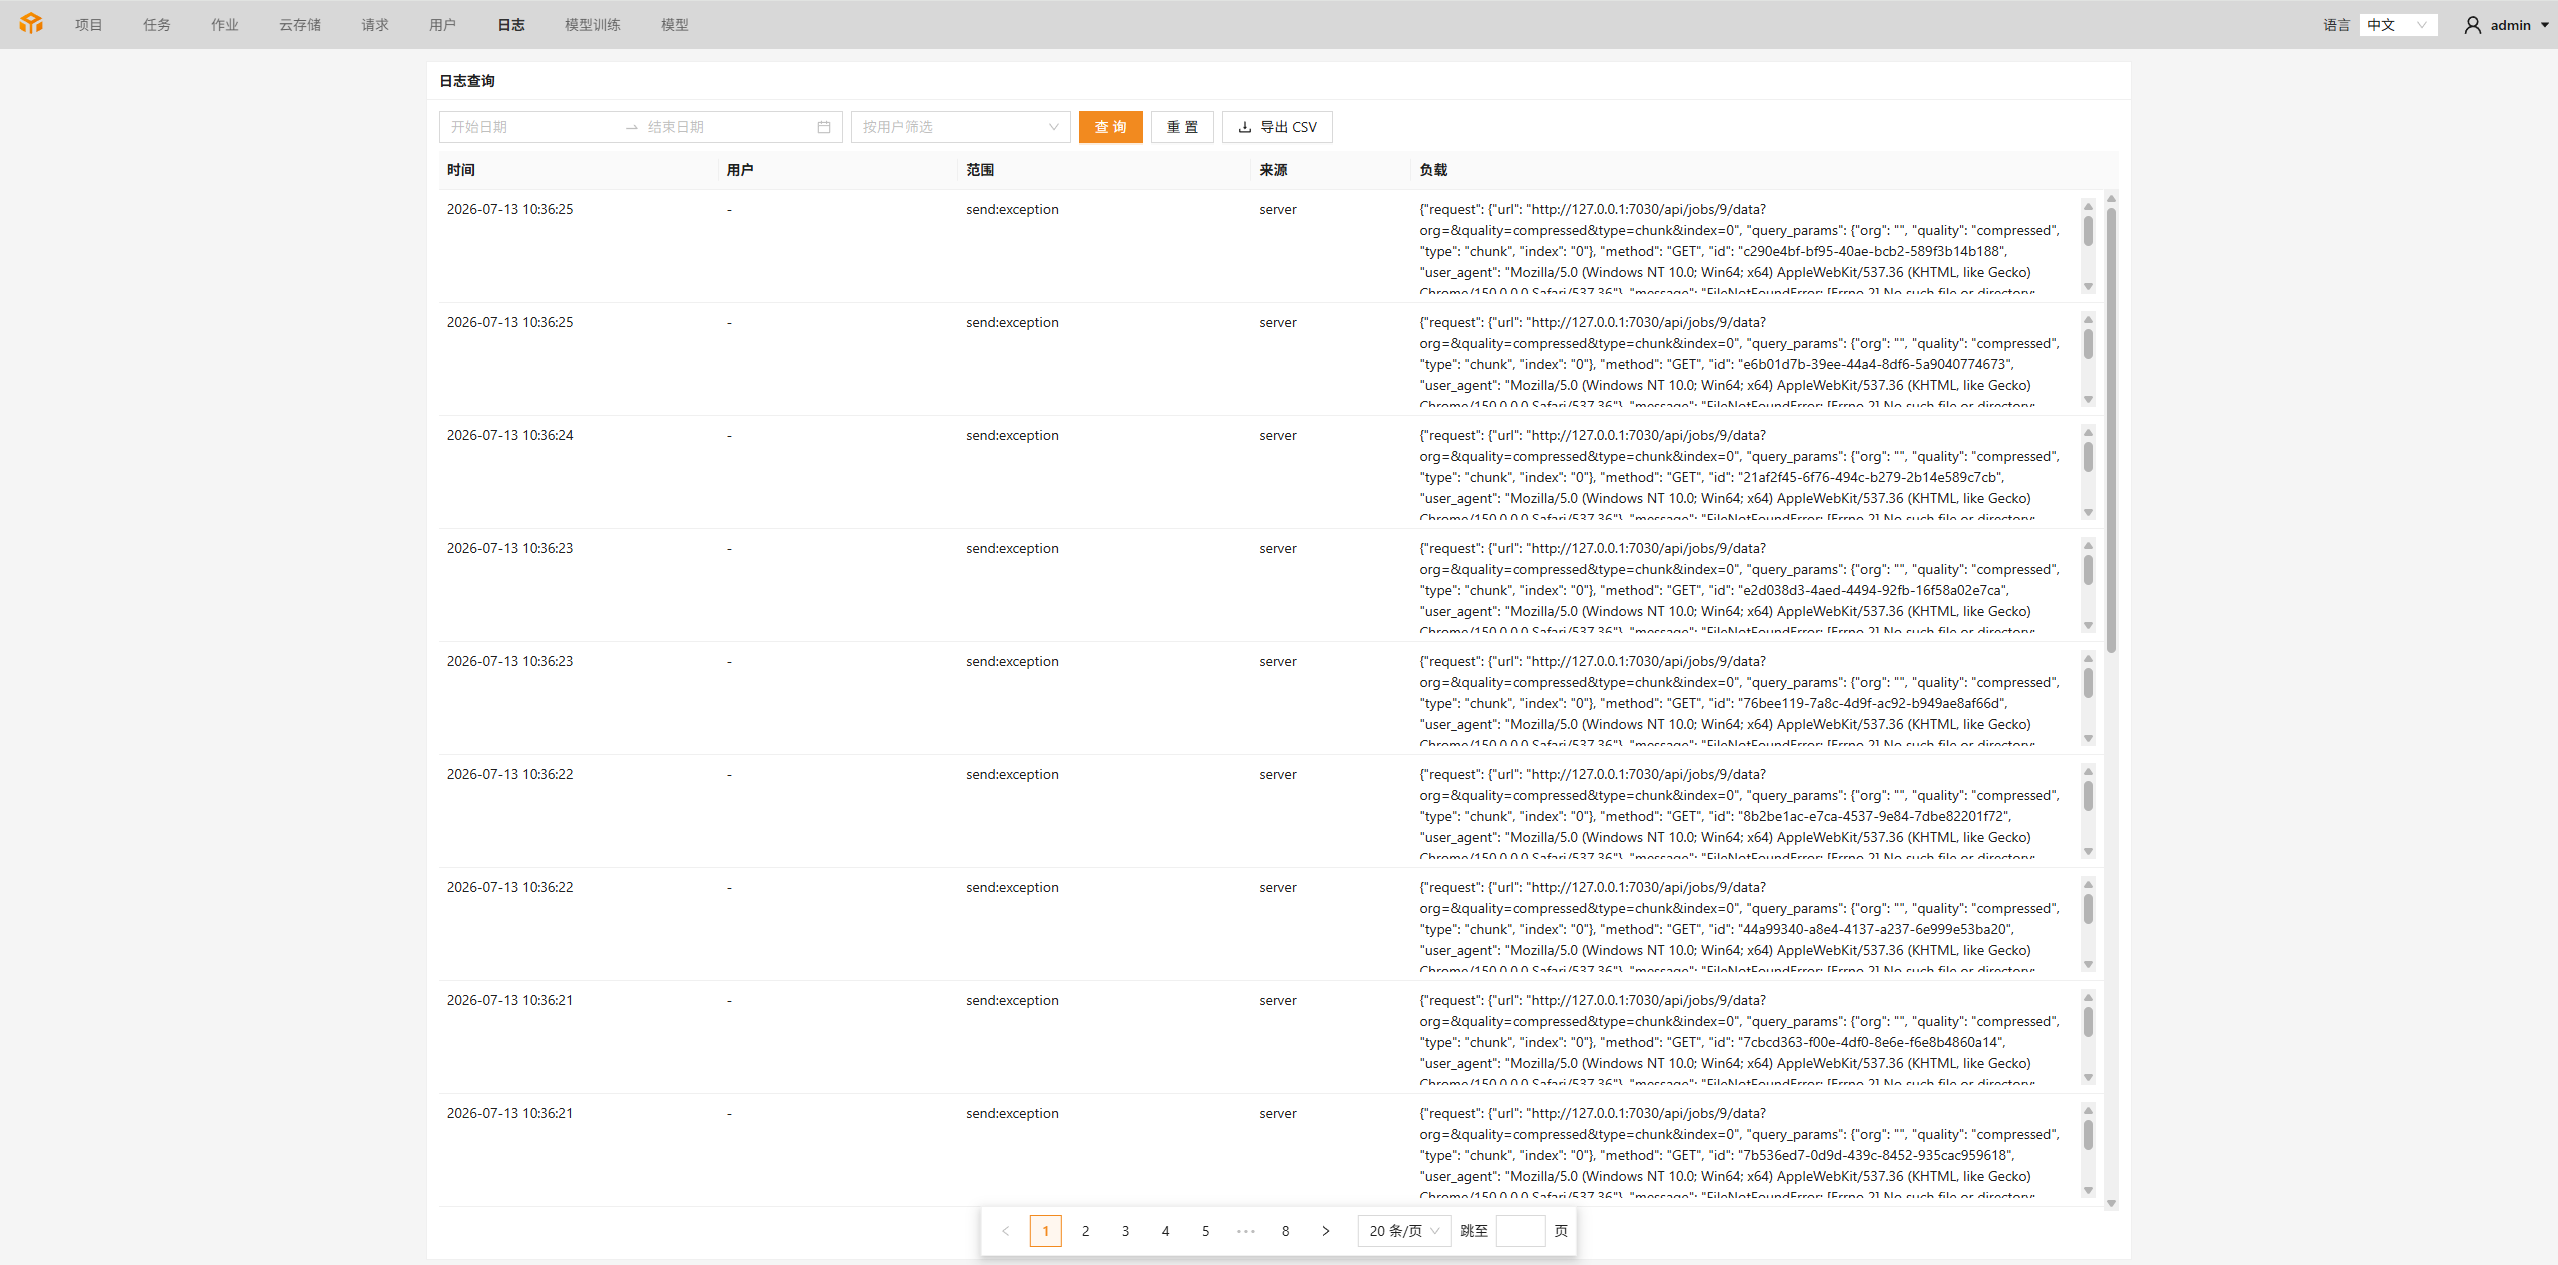Click the 跳至 page number input
The width and height of the screenshot is (2558, 1265).
pyautogui.click(x=1520, y=1231)
